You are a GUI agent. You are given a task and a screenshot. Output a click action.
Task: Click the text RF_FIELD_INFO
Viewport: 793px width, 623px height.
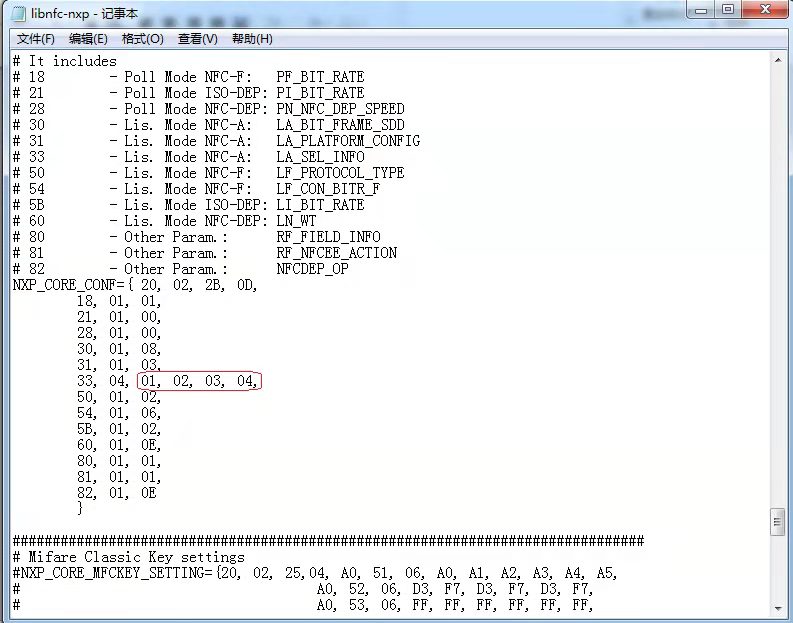tap(328, 237)
